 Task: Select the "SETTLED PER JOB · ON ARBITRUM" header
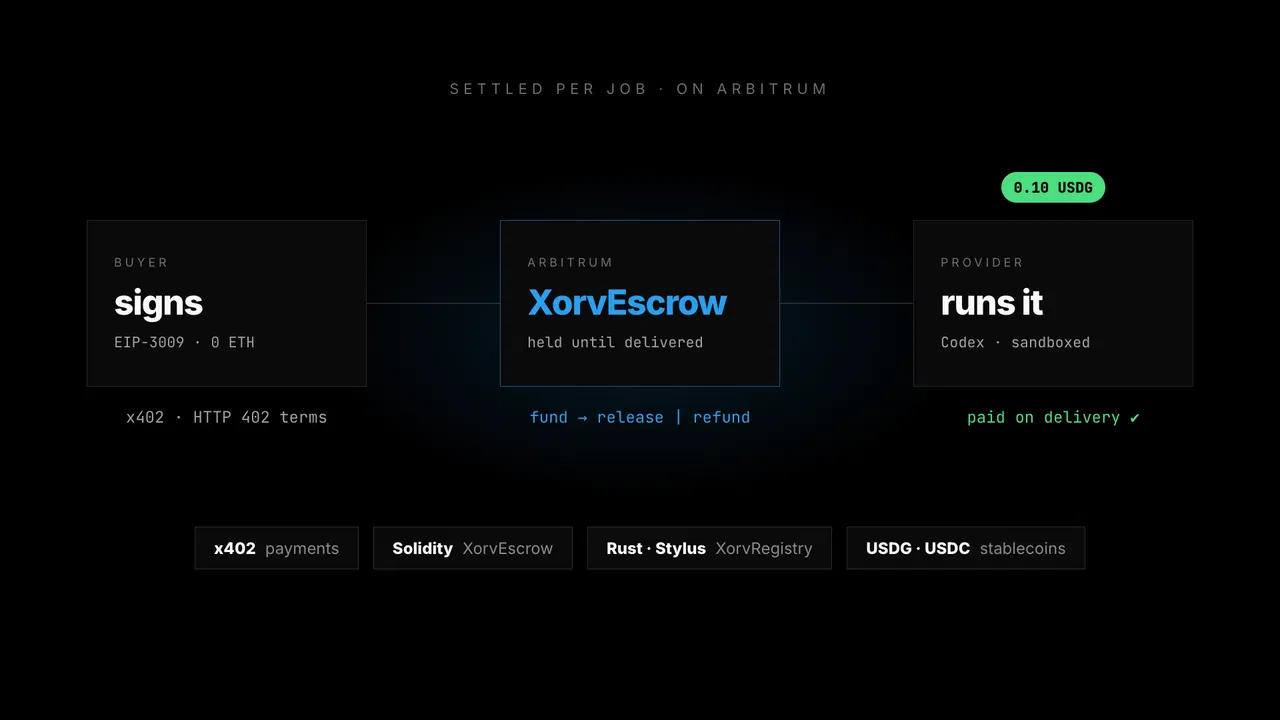pos(639,89)
